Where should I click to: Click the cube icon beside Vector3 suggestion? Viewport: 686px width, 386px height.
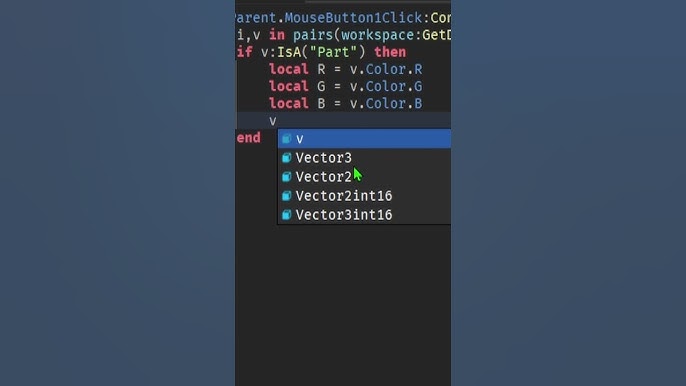pos(287,158)
